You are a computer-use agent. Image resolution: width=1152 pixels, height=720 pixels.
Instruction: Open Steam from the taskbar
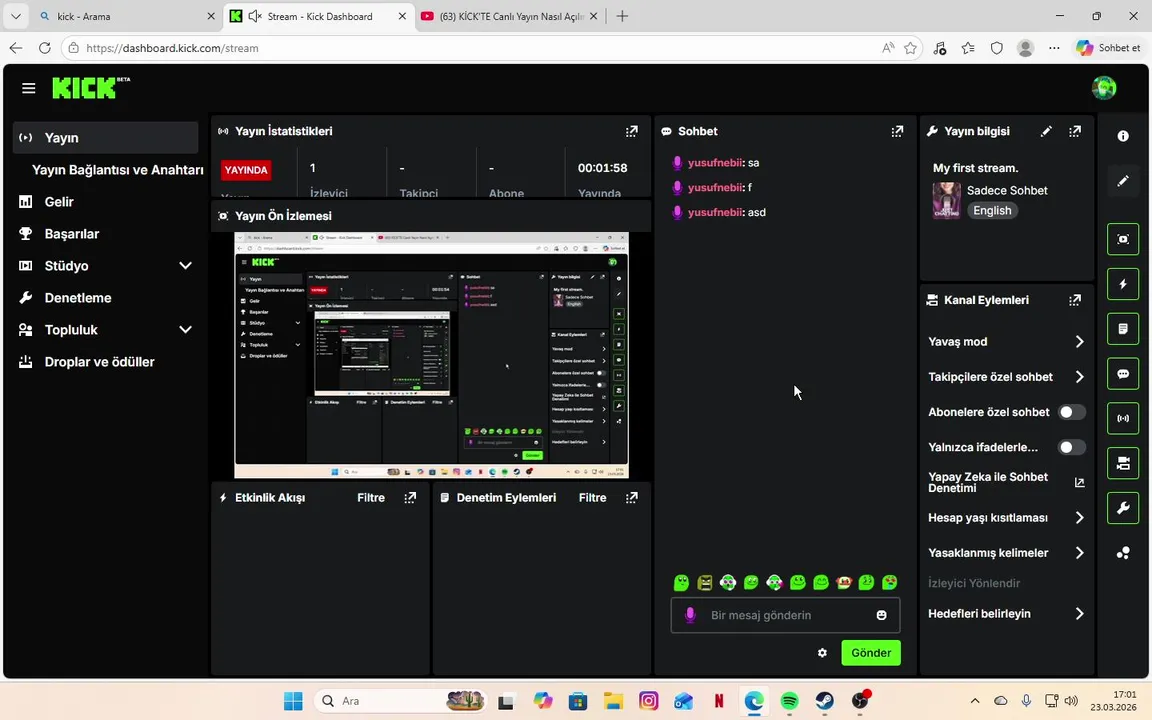(x=824, y=701)
